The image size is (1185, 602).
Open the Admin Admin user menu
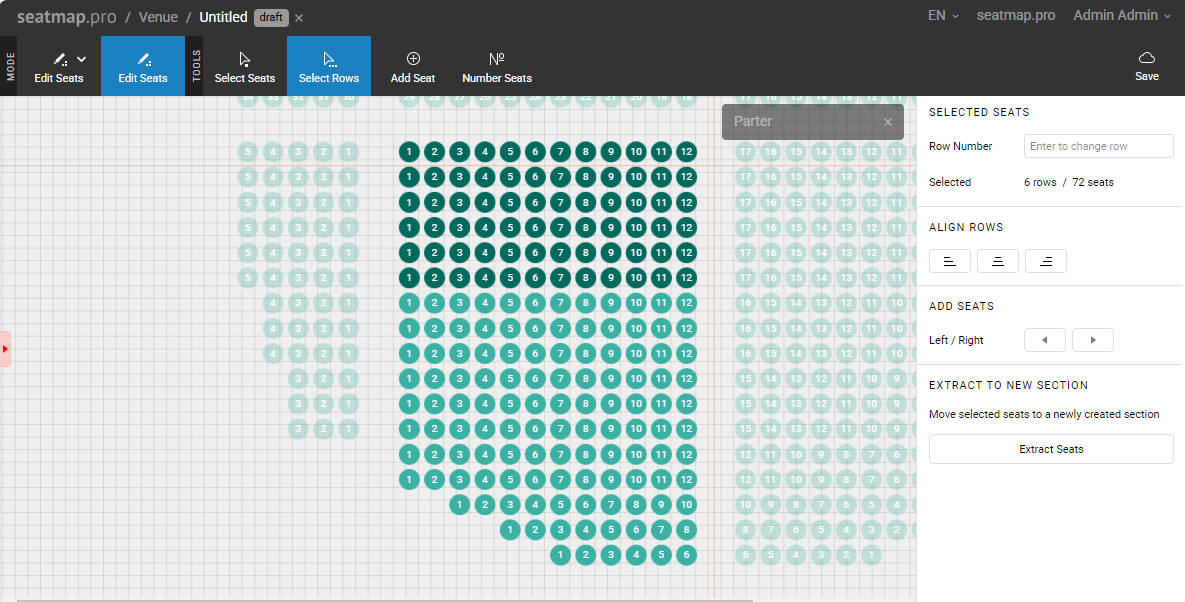tap(1122, 15)
